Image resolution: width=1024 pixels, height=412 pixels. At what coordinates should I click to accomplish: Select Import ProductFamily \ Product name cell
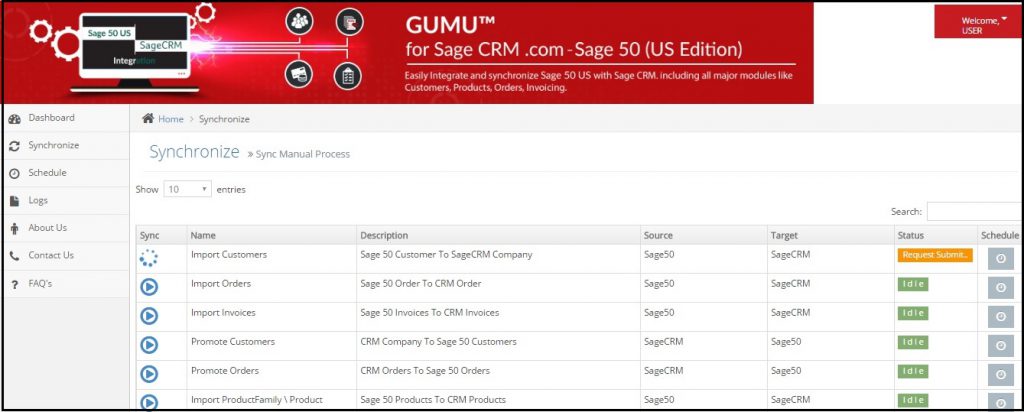pyautogui.click(x=272, y=400)
